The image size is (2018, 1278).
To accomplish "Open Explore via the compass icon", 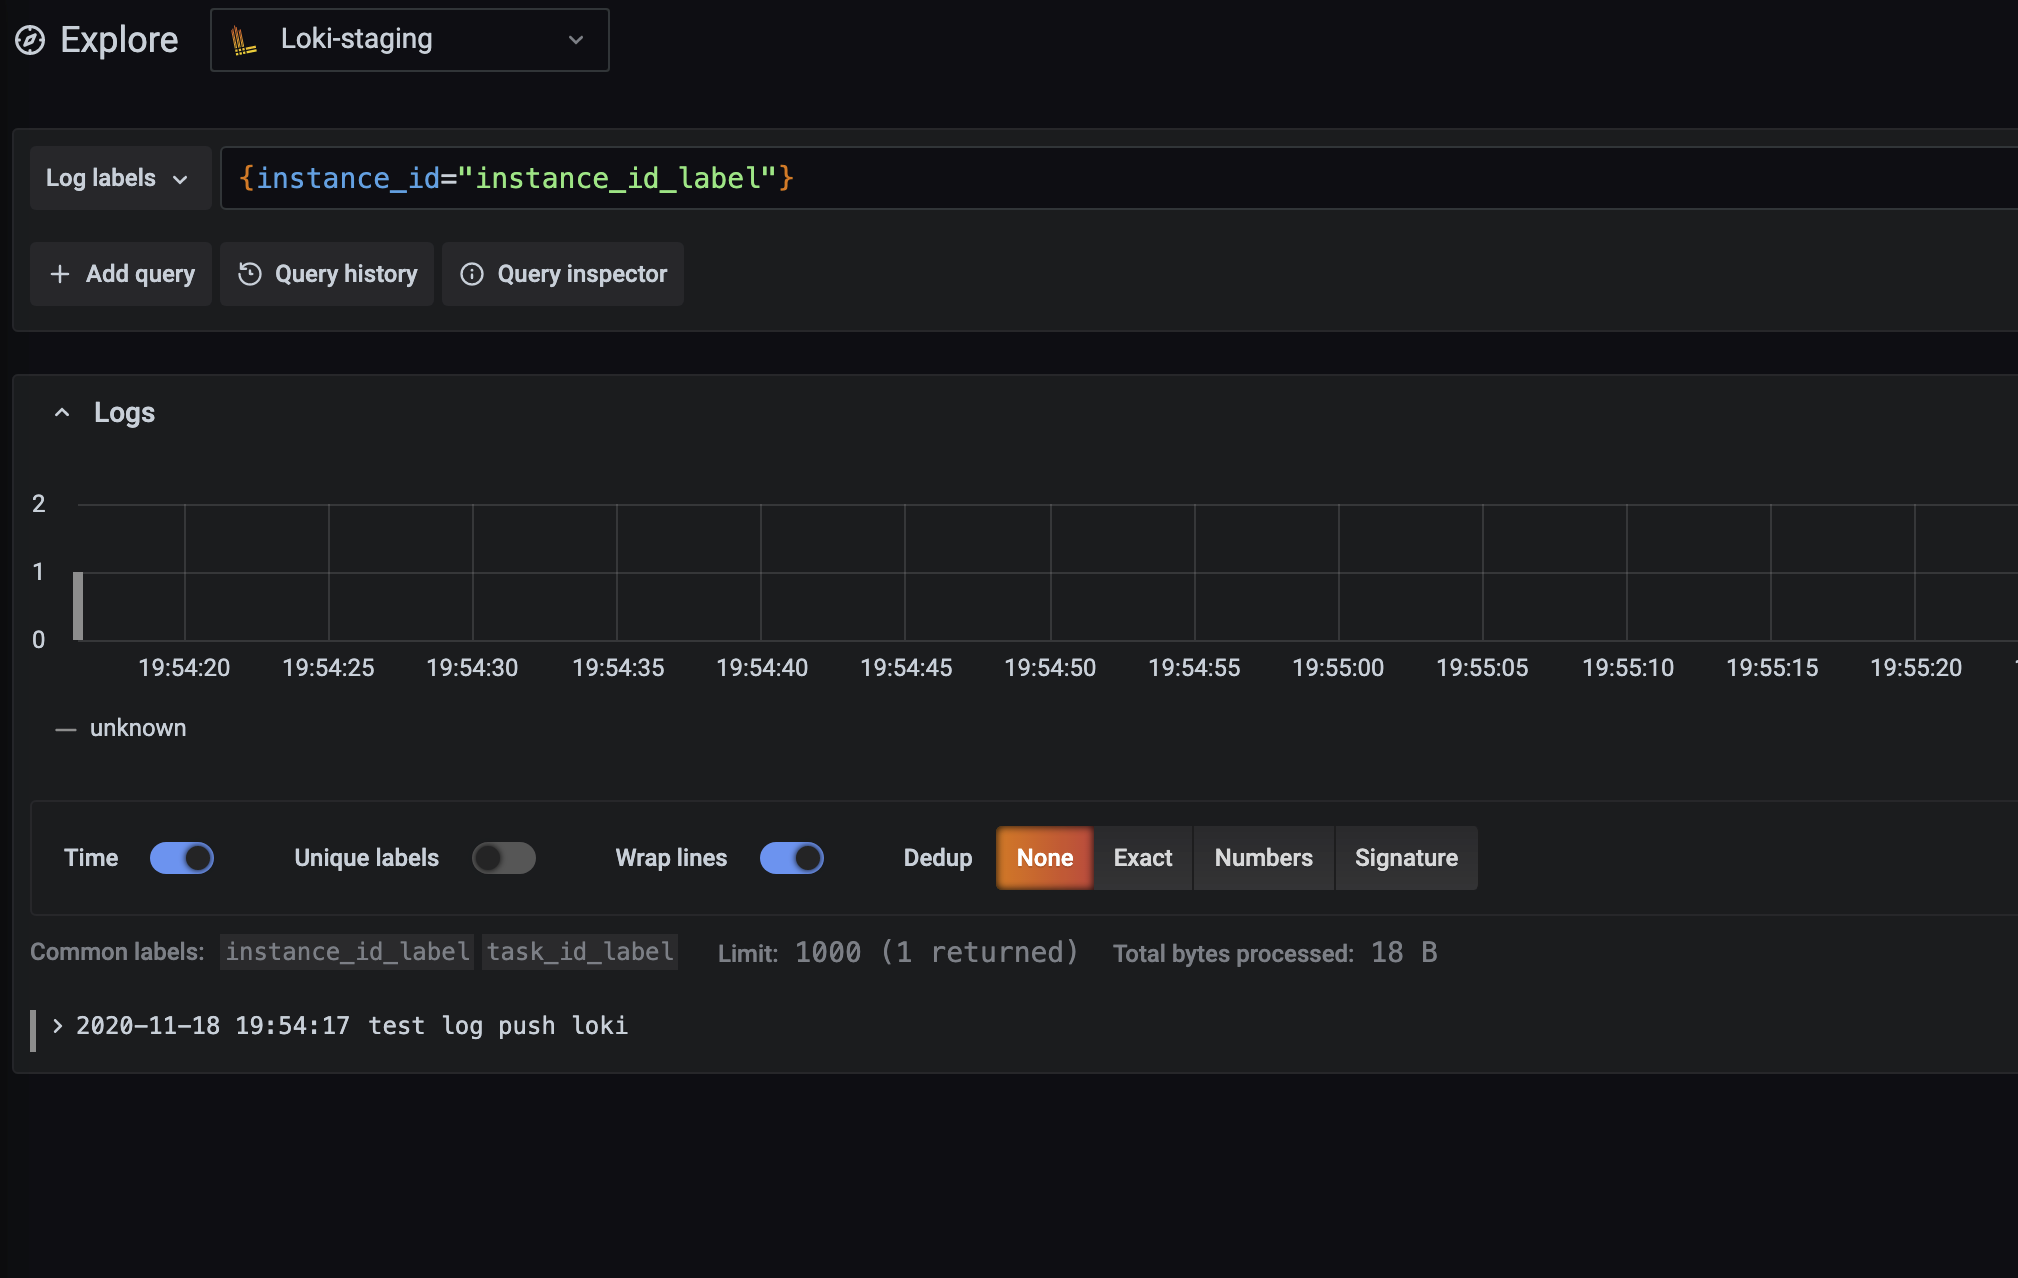I will (31, 39).
